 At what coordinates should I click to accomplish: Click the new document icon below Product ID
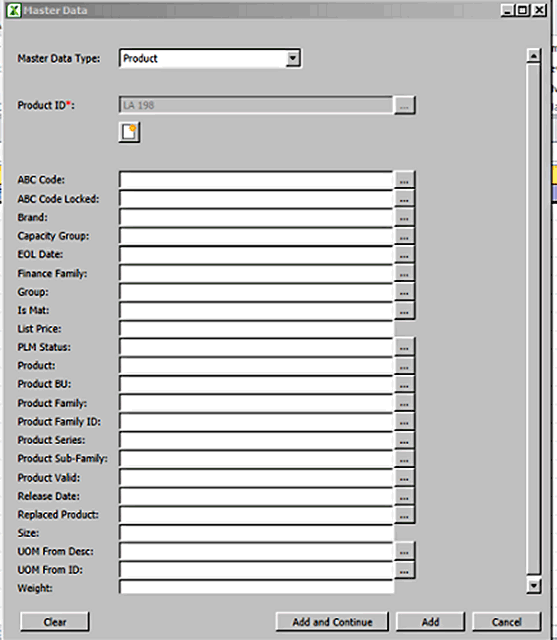click(129, 132)
